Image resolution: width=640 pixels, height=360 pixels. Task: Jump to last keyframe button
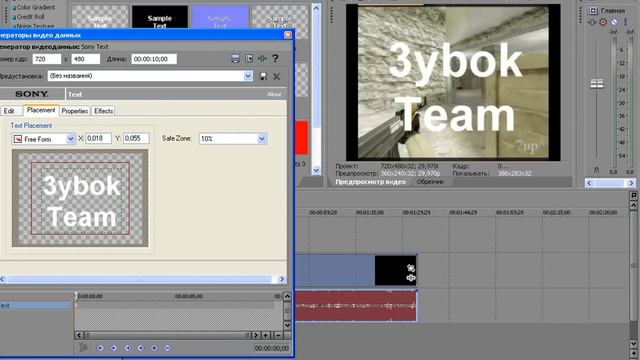pyautogui.click(x=140, y=348)
